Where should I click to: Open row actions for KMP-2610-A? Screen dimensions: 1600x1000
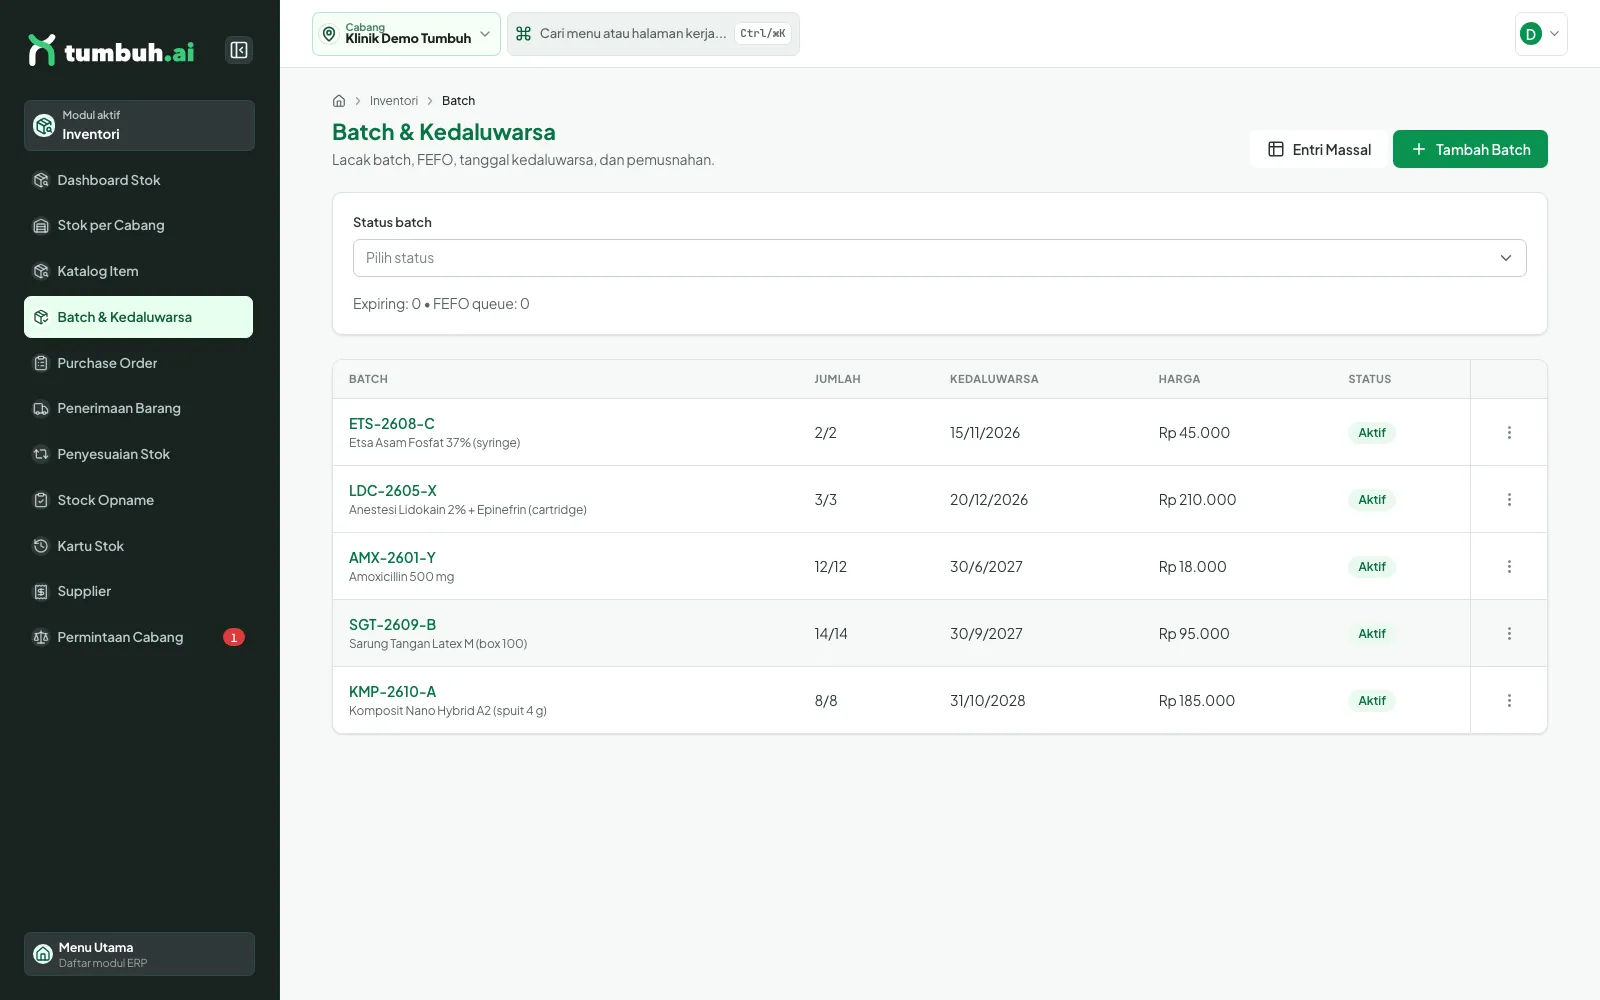[x=1509, y=701]
